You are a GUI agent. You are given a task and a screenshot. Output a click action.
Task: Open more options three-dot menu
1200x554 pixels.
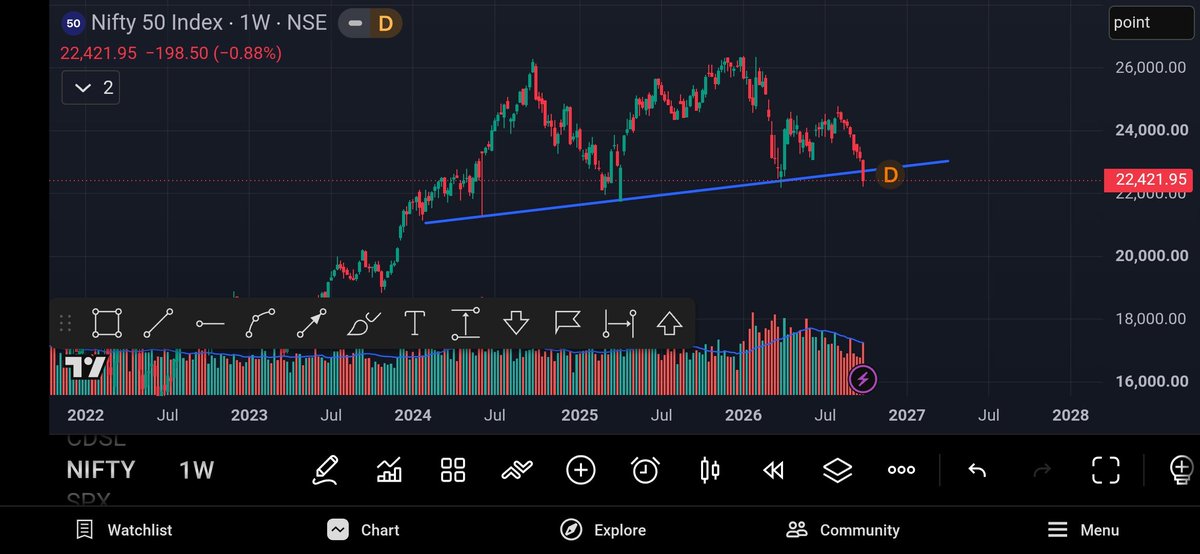pyautogui.click(x=901, y=470)
